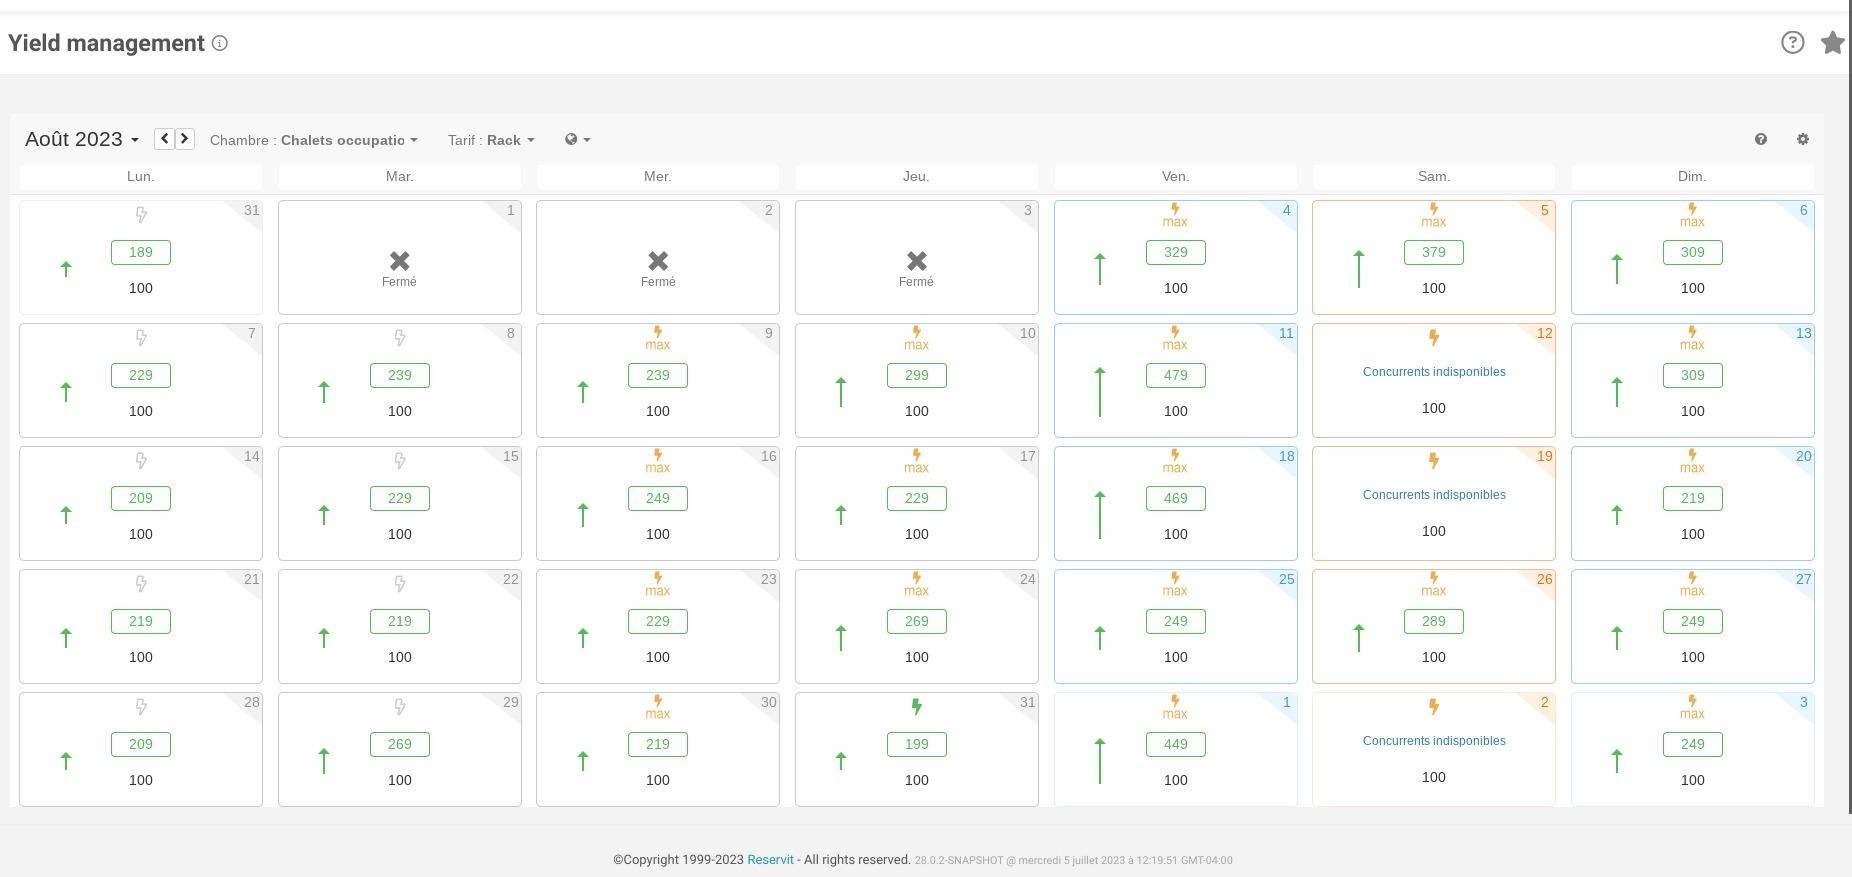
Task: Click the Jeu. column header
Action: click(916, 176)
